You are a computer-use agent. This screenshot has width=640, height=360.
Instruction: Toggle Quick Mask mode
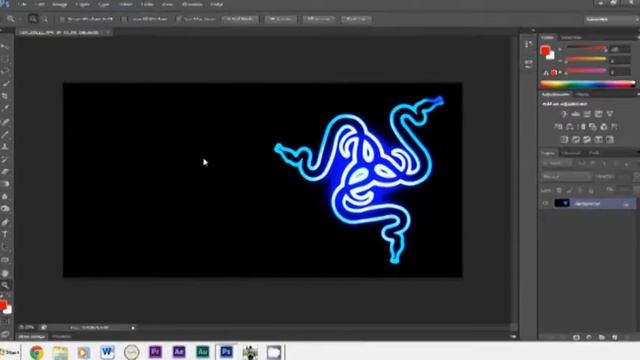(5, 322)
